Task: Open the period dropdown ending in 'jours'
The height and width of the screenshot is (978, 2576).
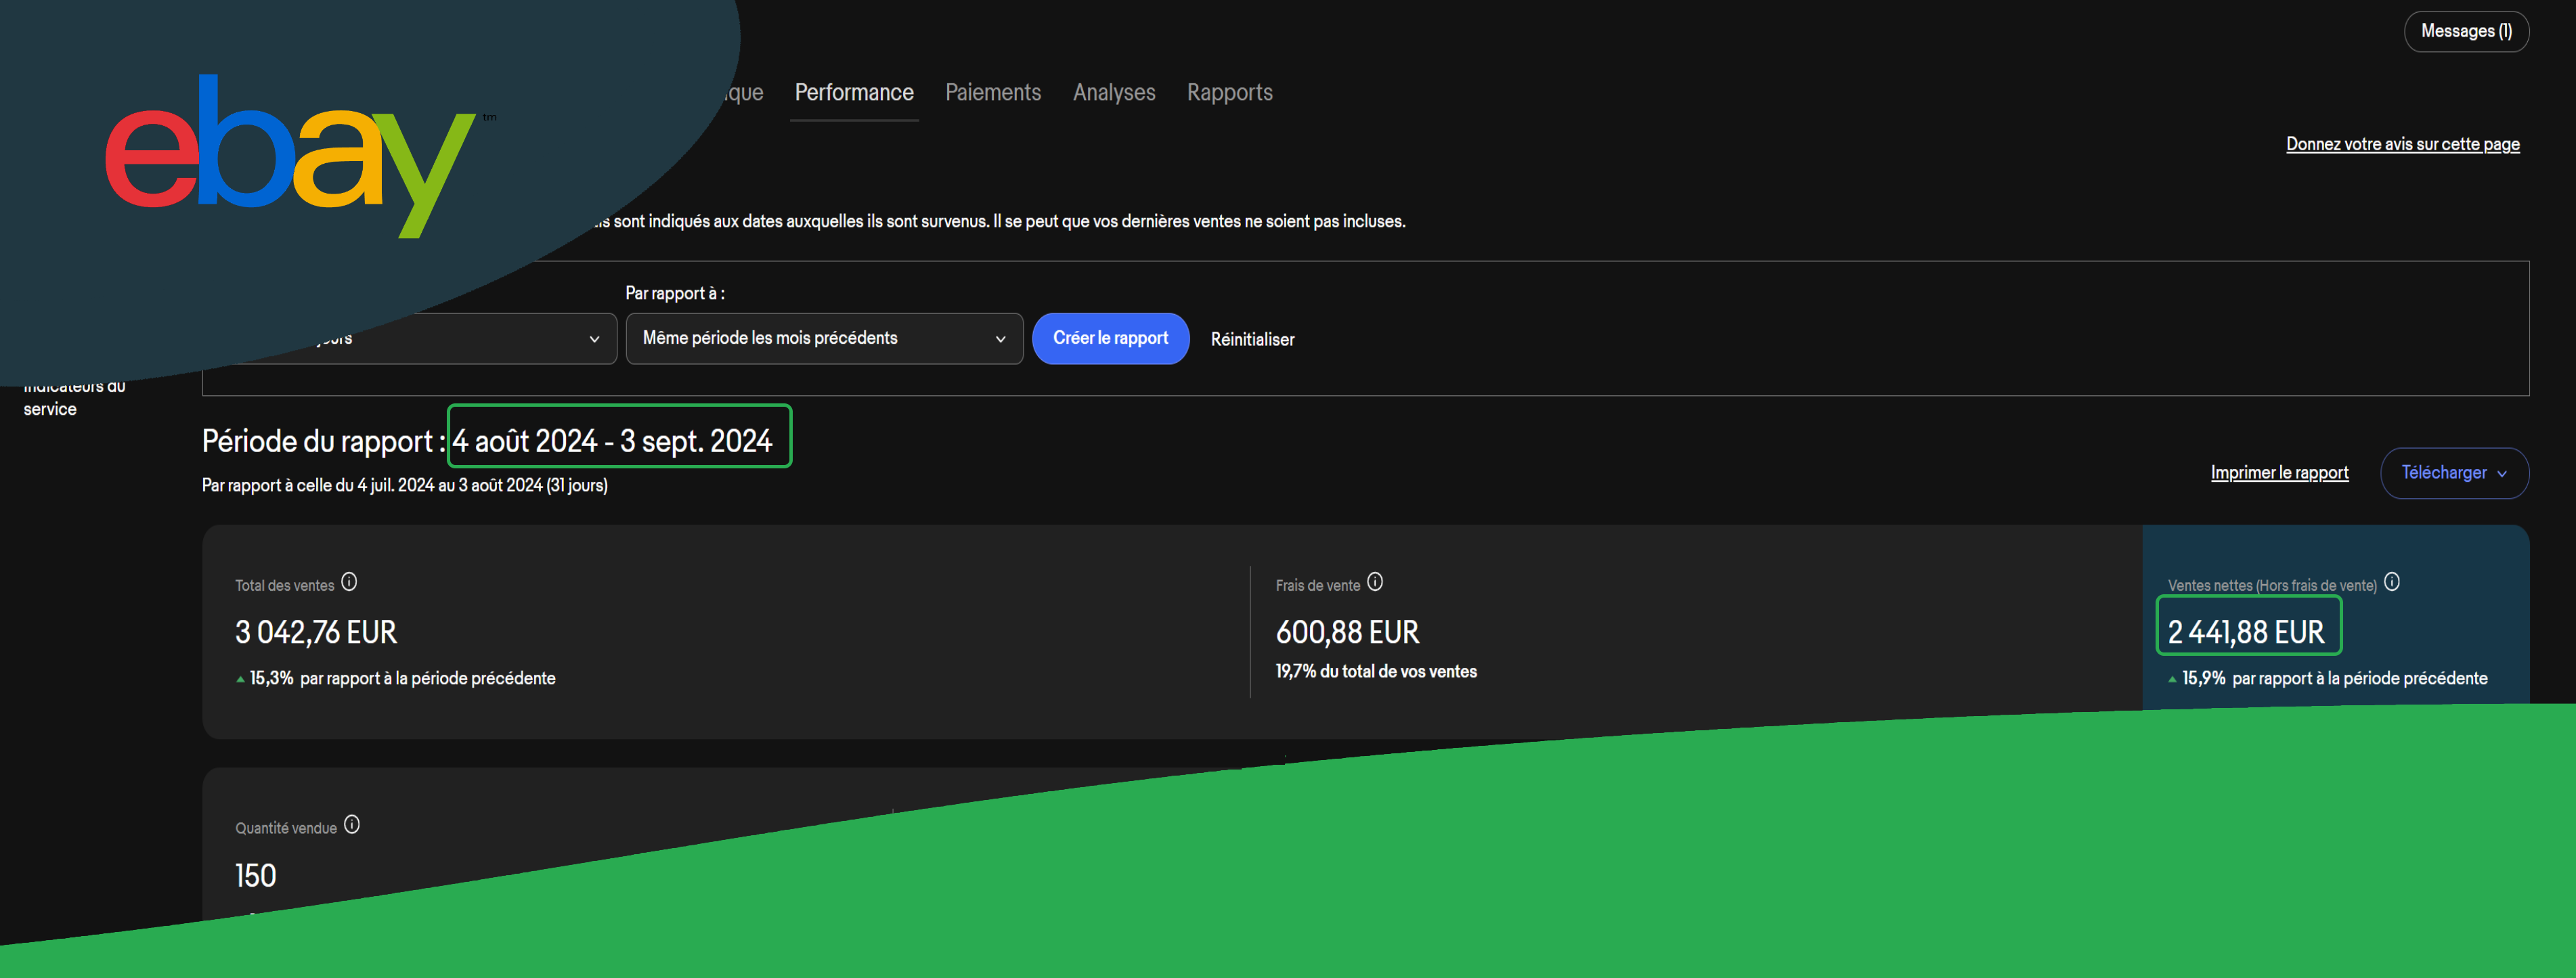Action: tap(410, 338)
